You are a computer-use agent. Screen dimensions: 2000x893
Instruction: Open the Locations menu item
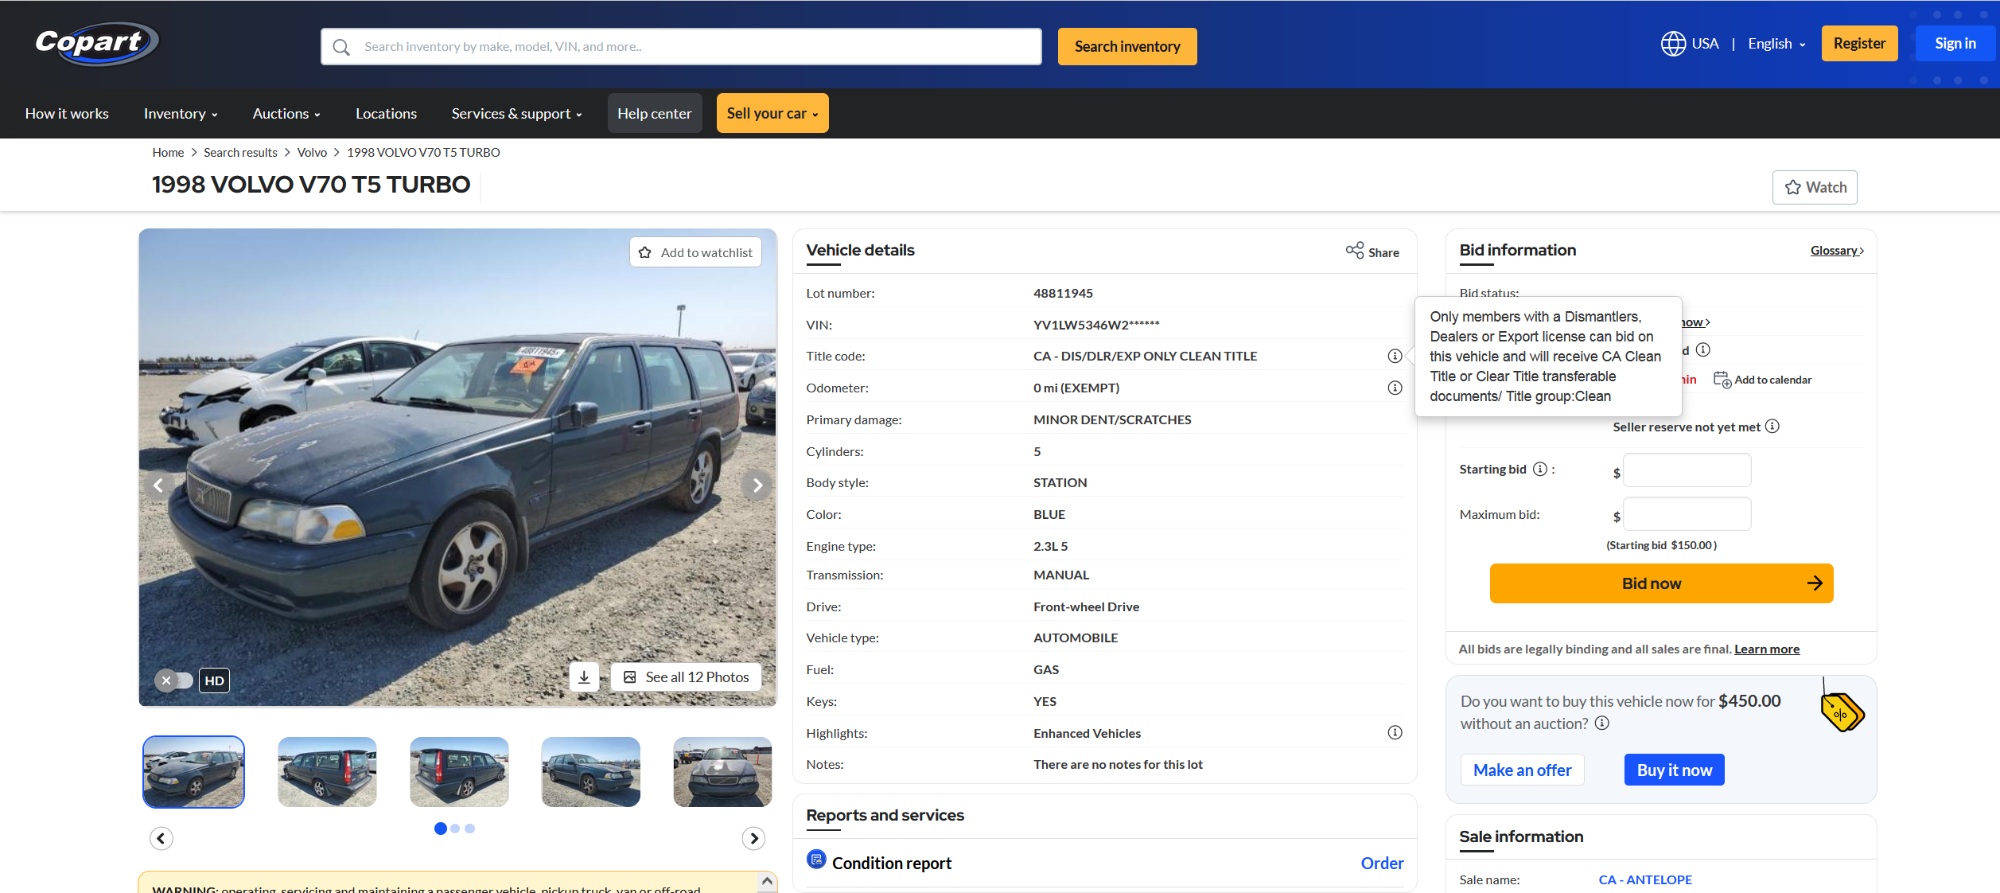(386, 114)
